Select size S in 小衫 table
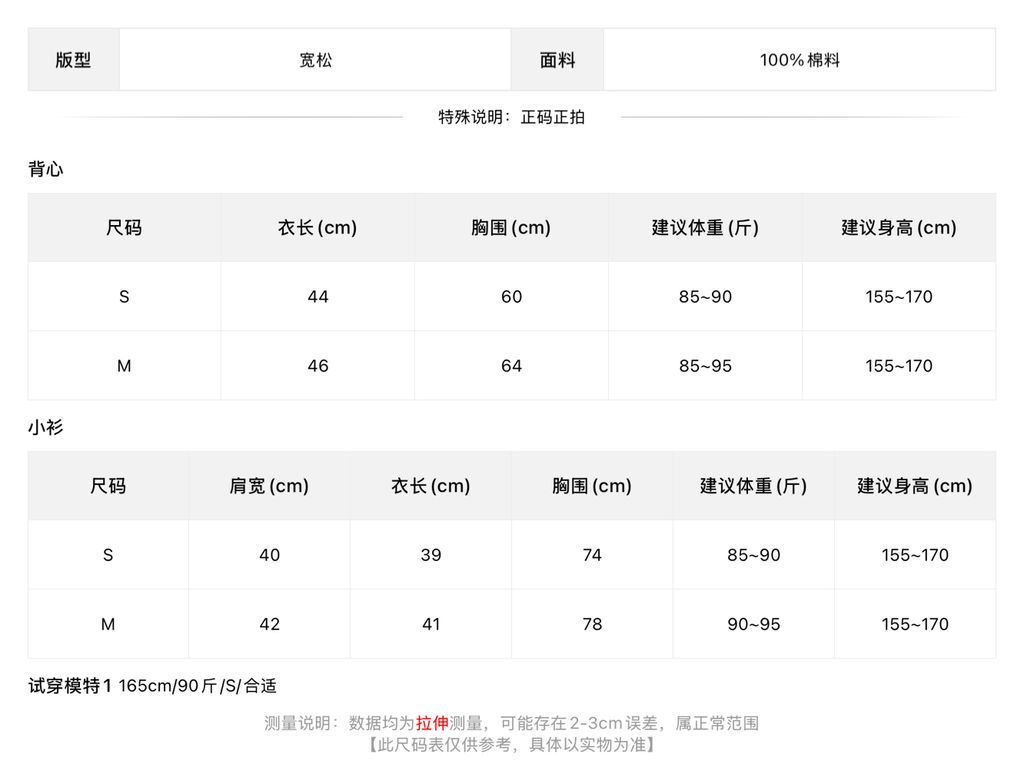This screenshot has height=783, width=1024. click(x=108, y=555)
